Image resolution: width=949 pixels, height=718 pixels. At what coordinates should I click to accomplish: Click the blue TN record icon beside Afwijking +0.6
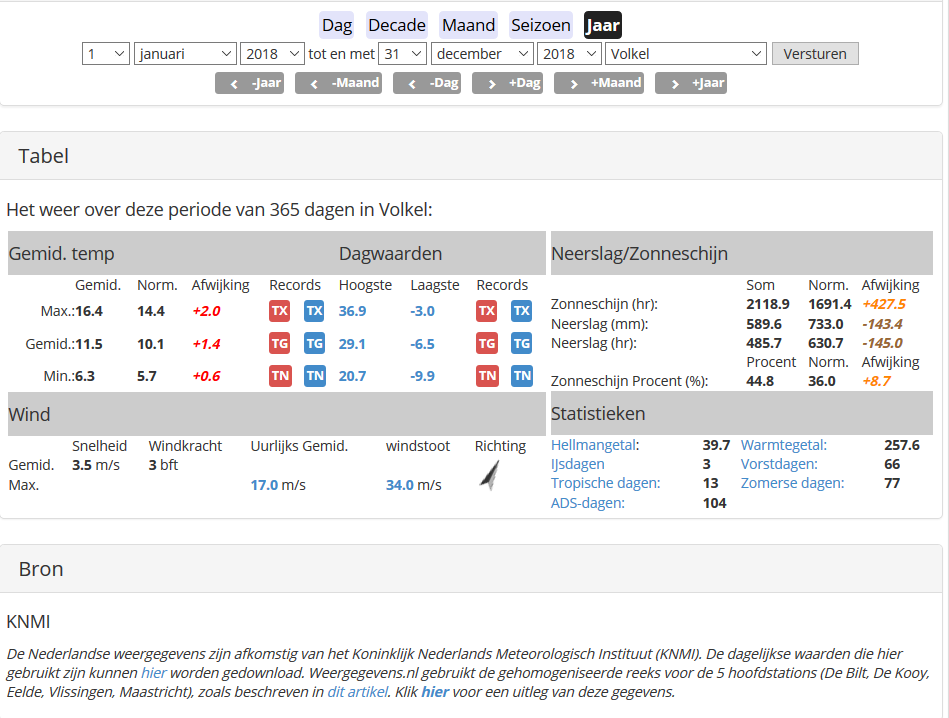(x=315, y=376)
